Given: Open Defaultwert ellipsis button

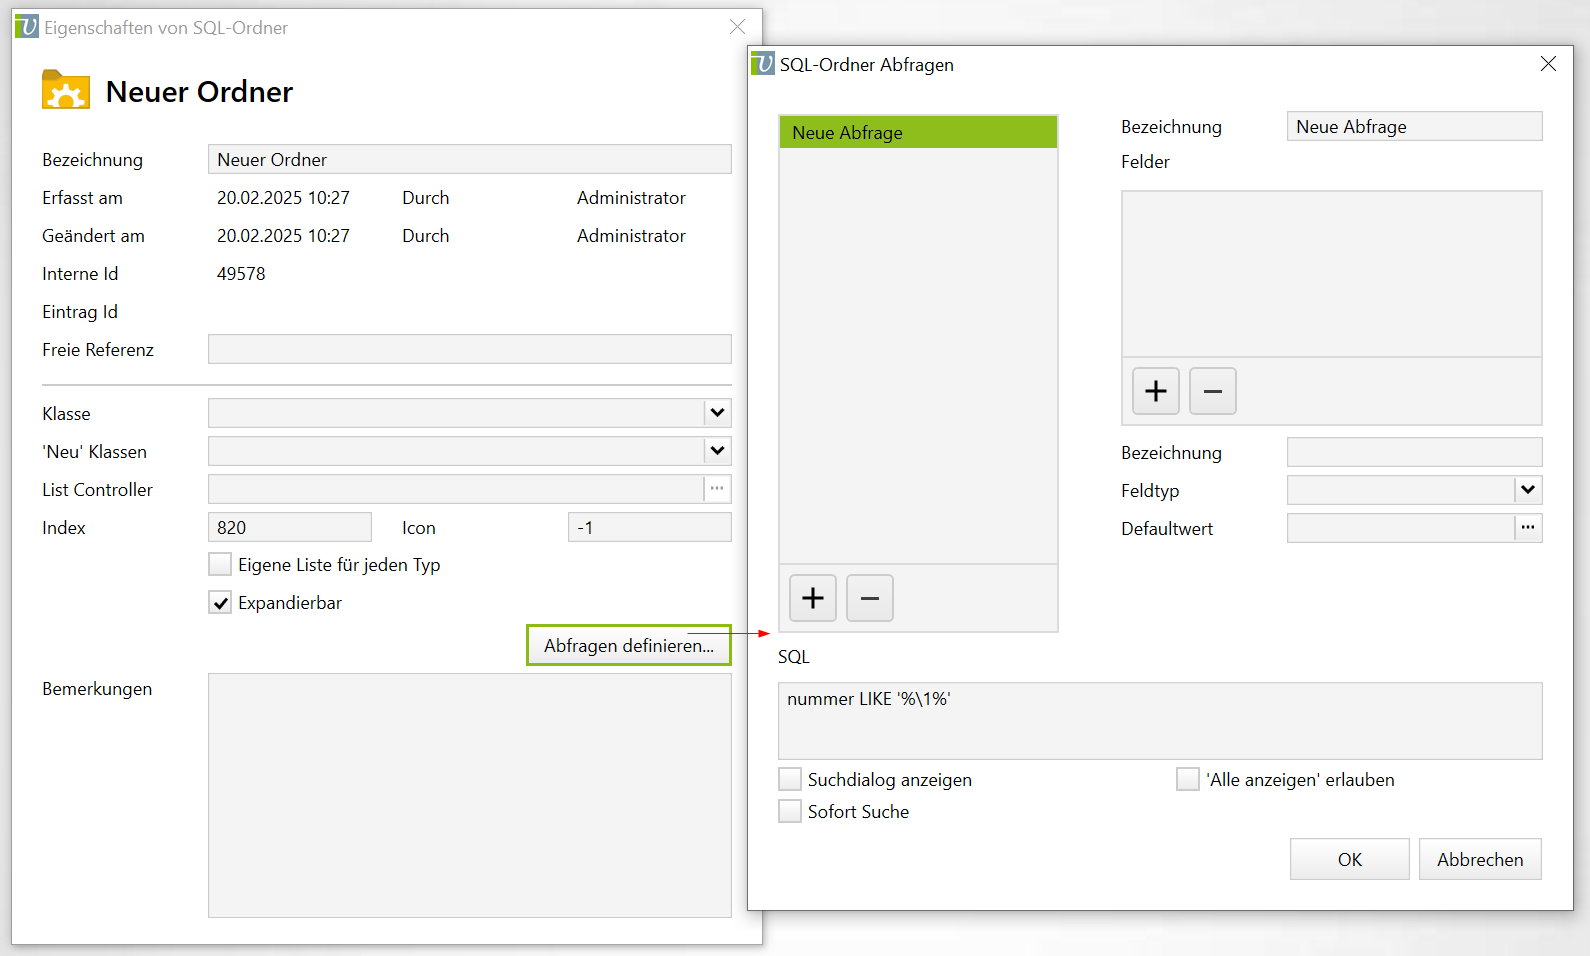Looking at the screenshot, I should tap(1527, 528).
